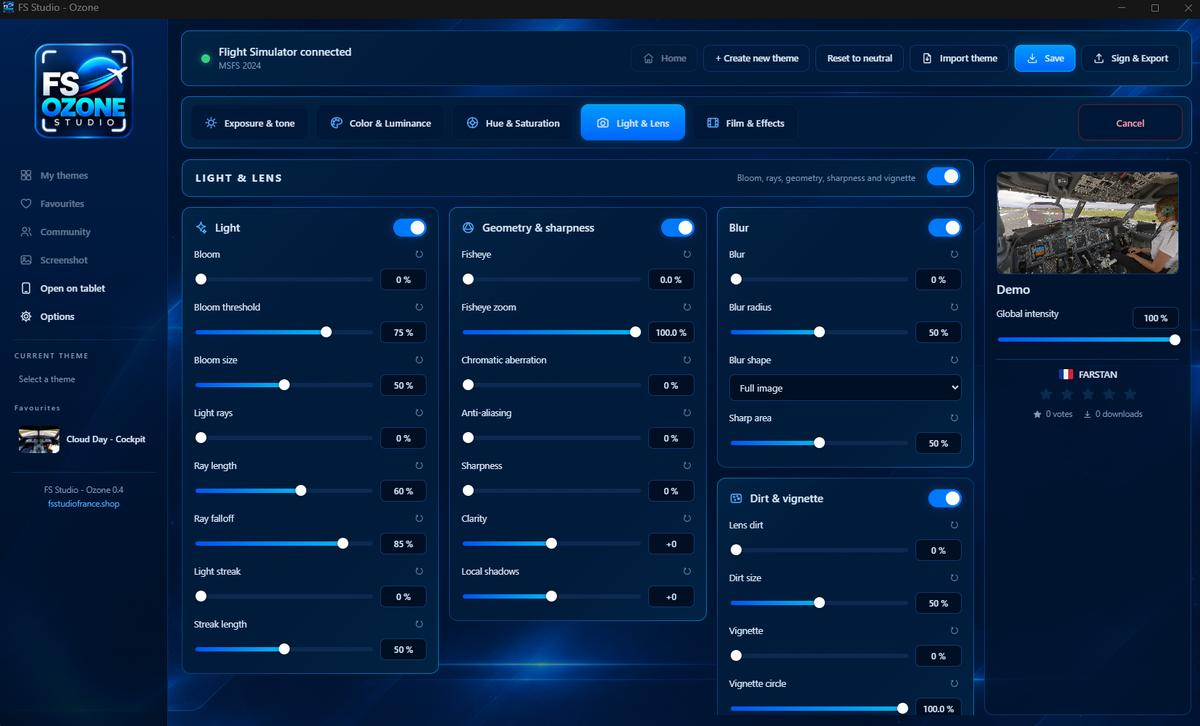1200x726 pixels.
Task: Click the Fisheye reset icon
Action: pyautogui.click(x=686, y=255)
